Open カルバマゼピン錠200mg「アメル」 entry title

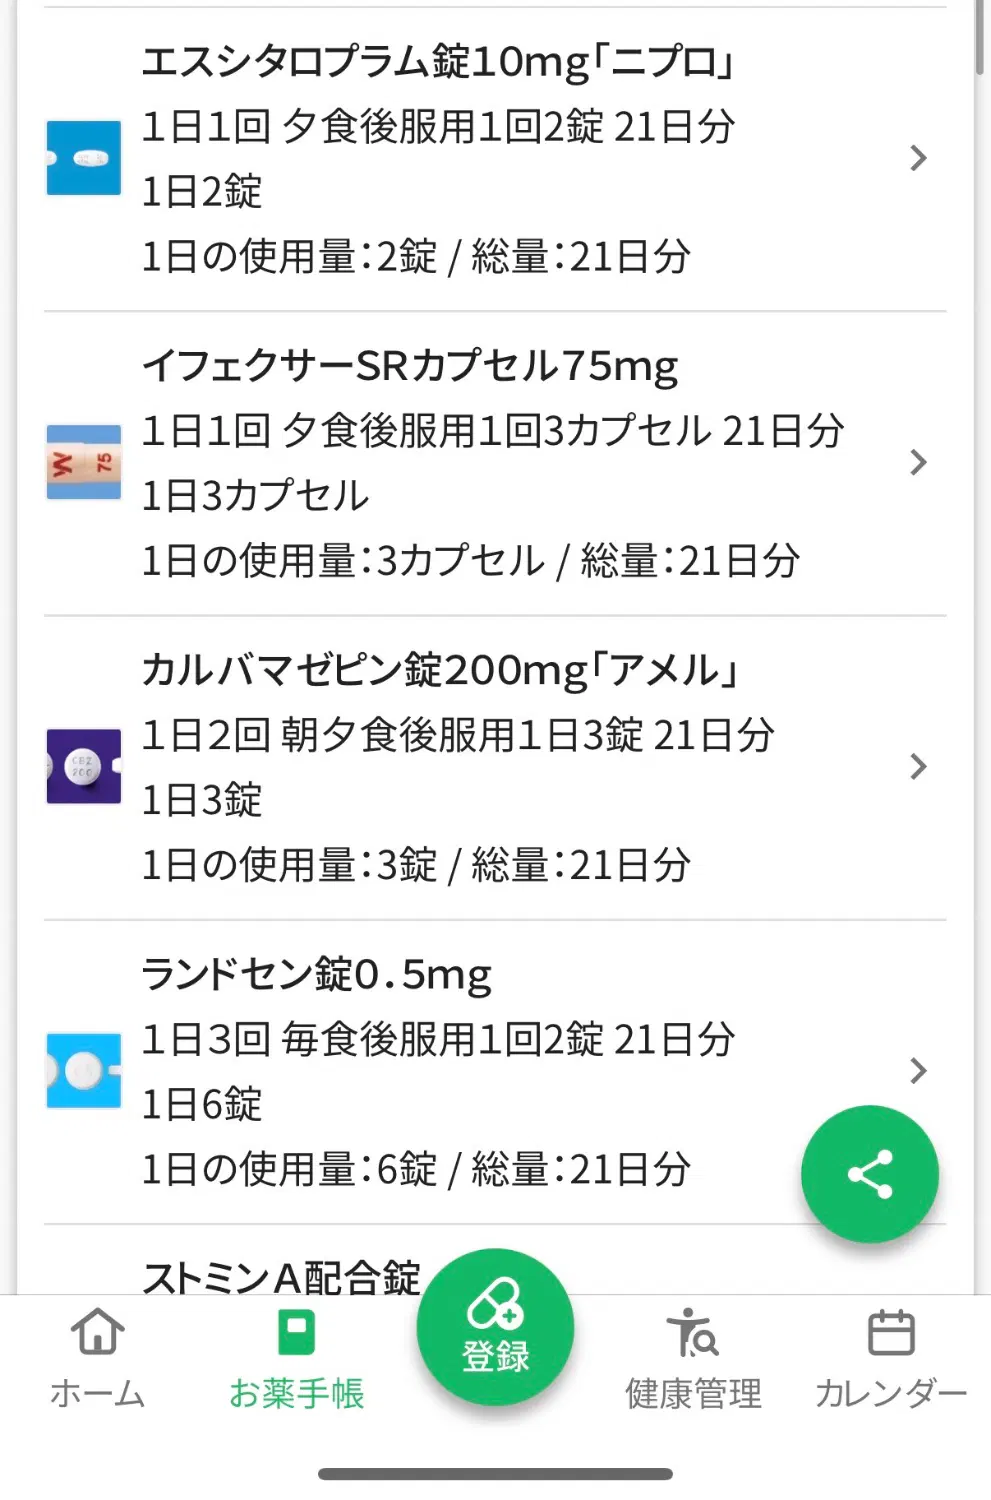pos(440,670)
